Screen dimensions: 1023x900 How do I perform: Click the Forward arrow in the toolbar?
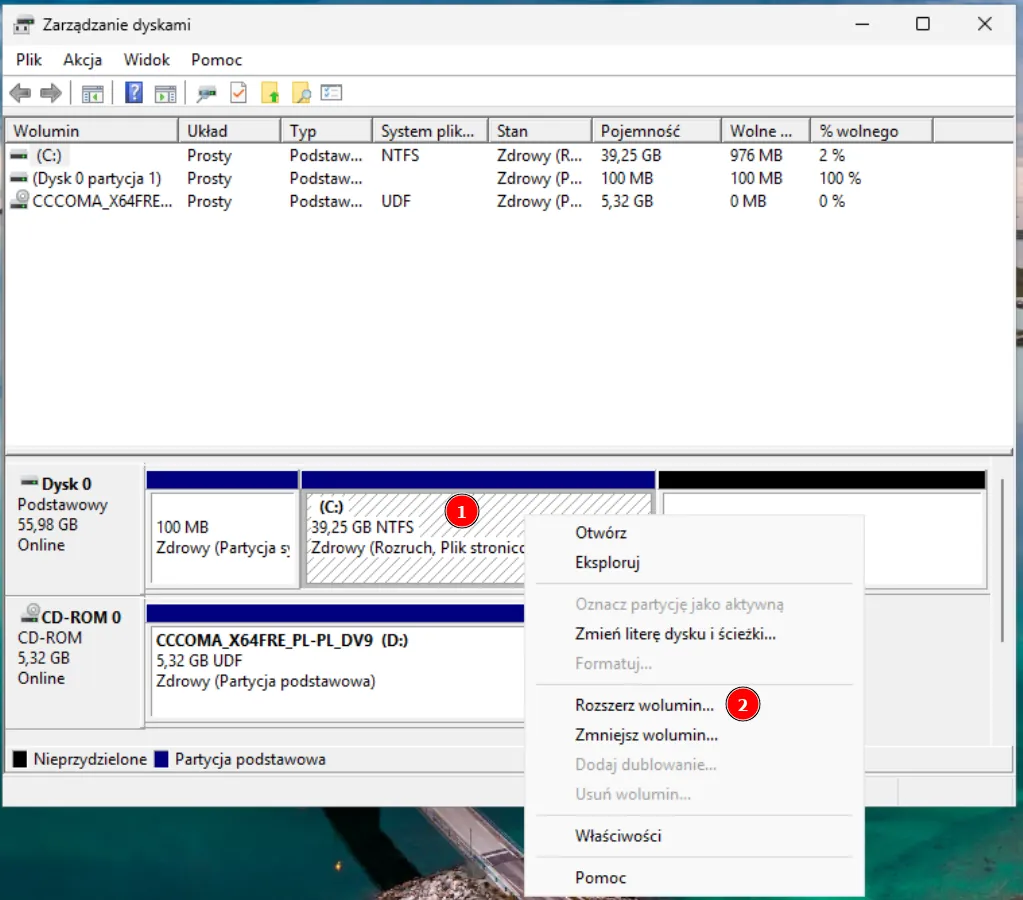point(50,93)
